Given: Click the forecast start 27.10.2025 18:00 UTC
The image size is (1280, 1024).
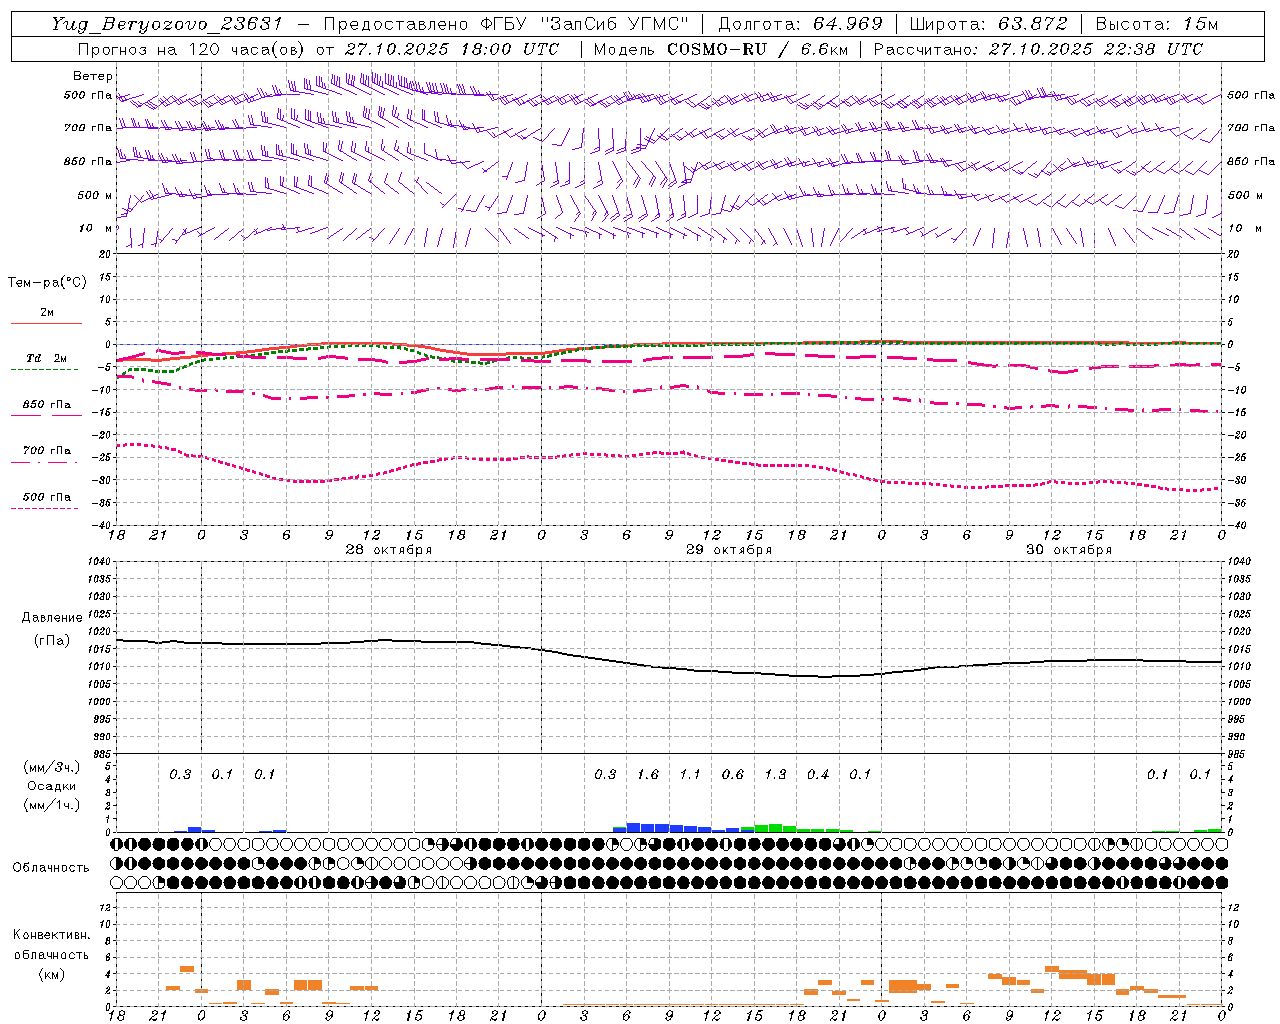Looking at the screenshot, I should pyautogui.click(x=451, y=49).
